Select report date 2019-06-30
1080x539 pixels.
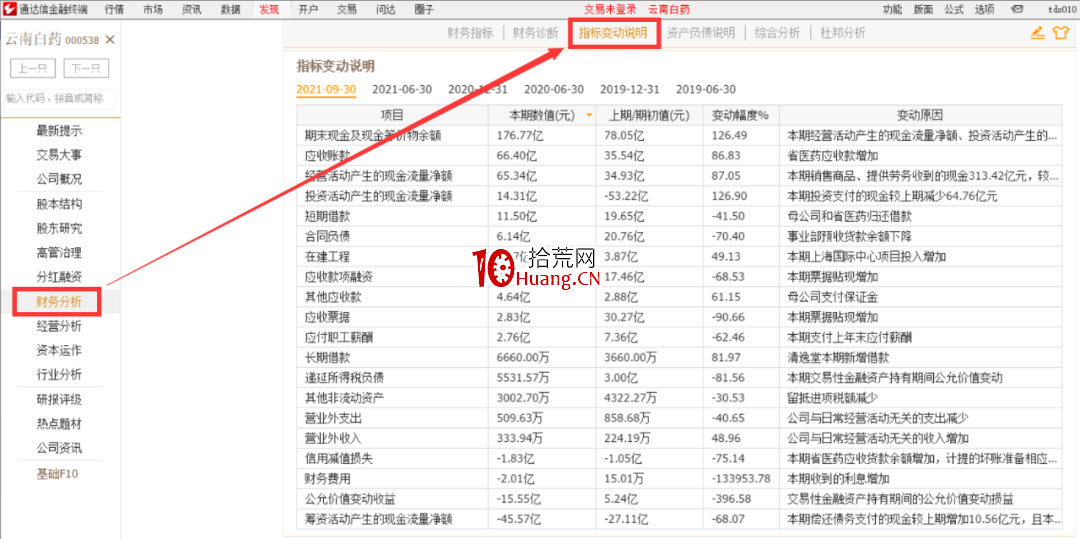706,89
